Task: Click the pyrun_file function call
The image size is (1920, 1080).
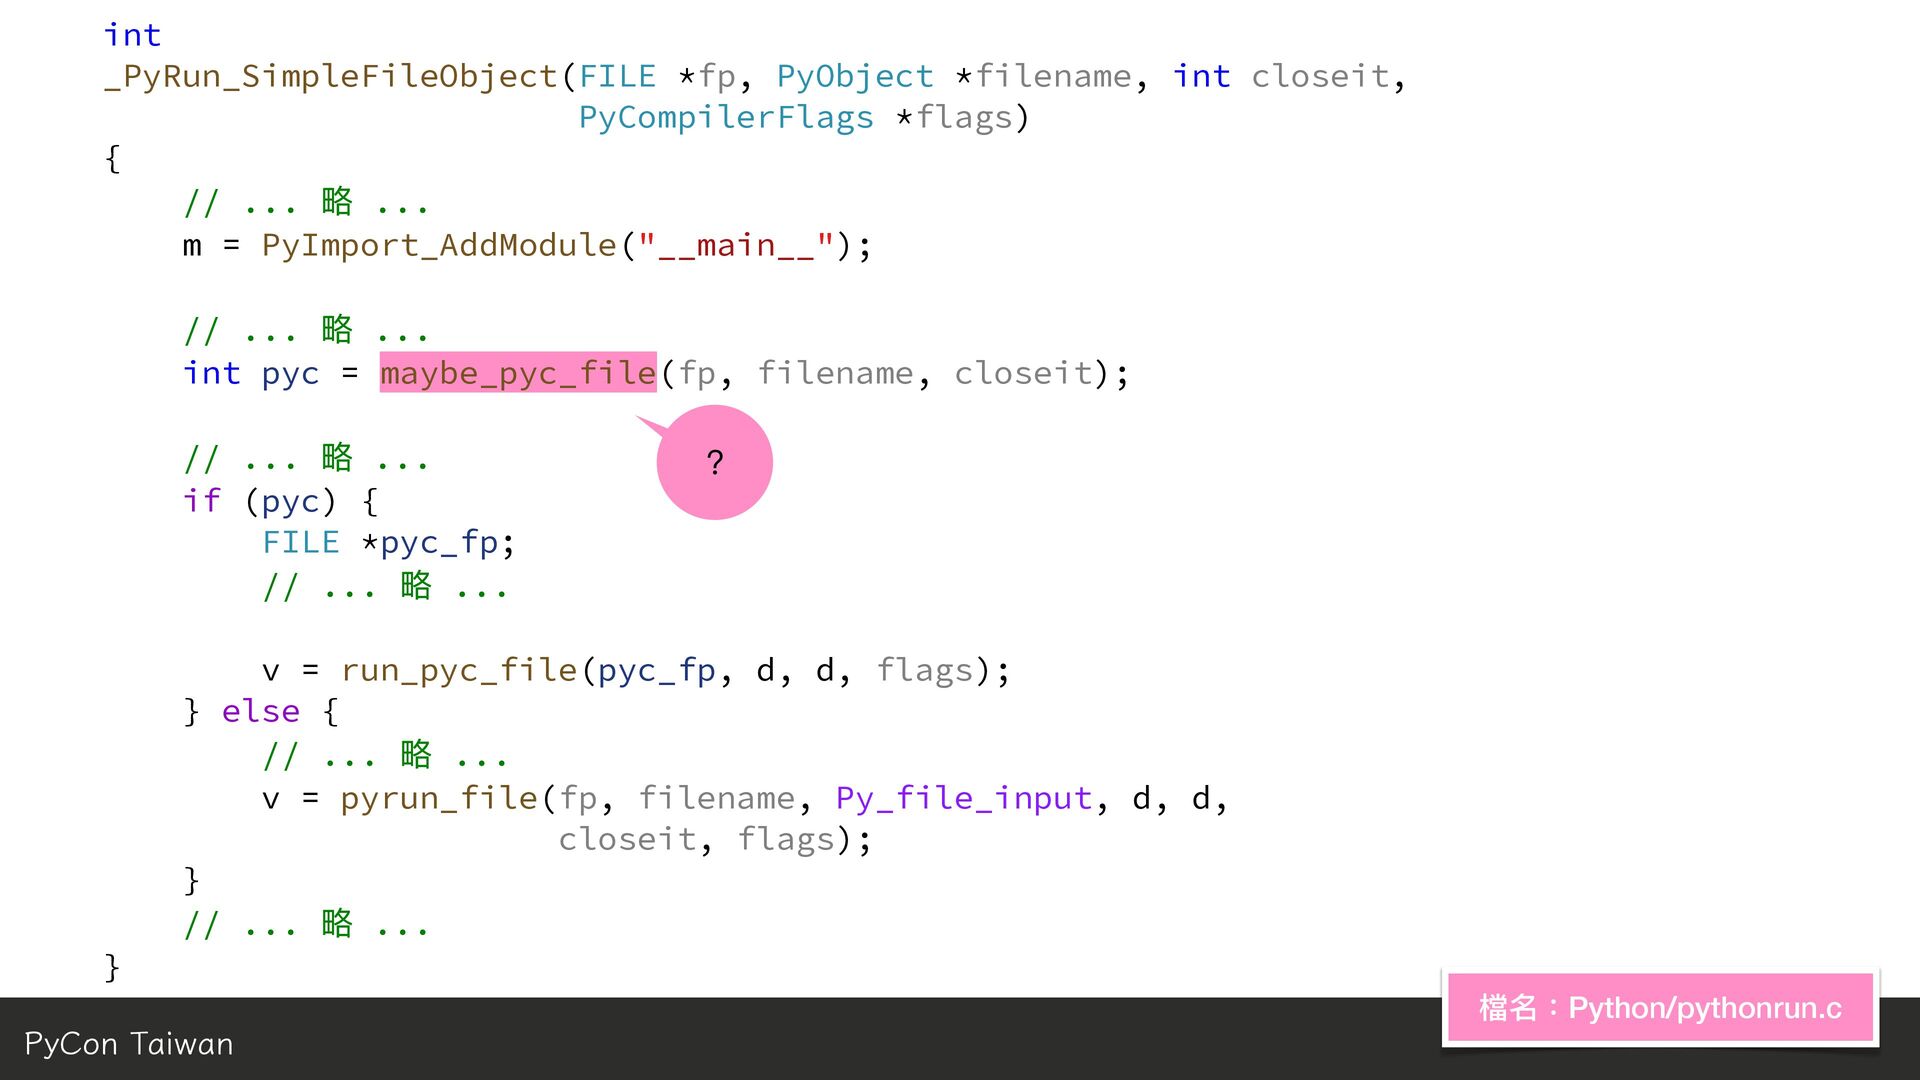Action: 439,798
